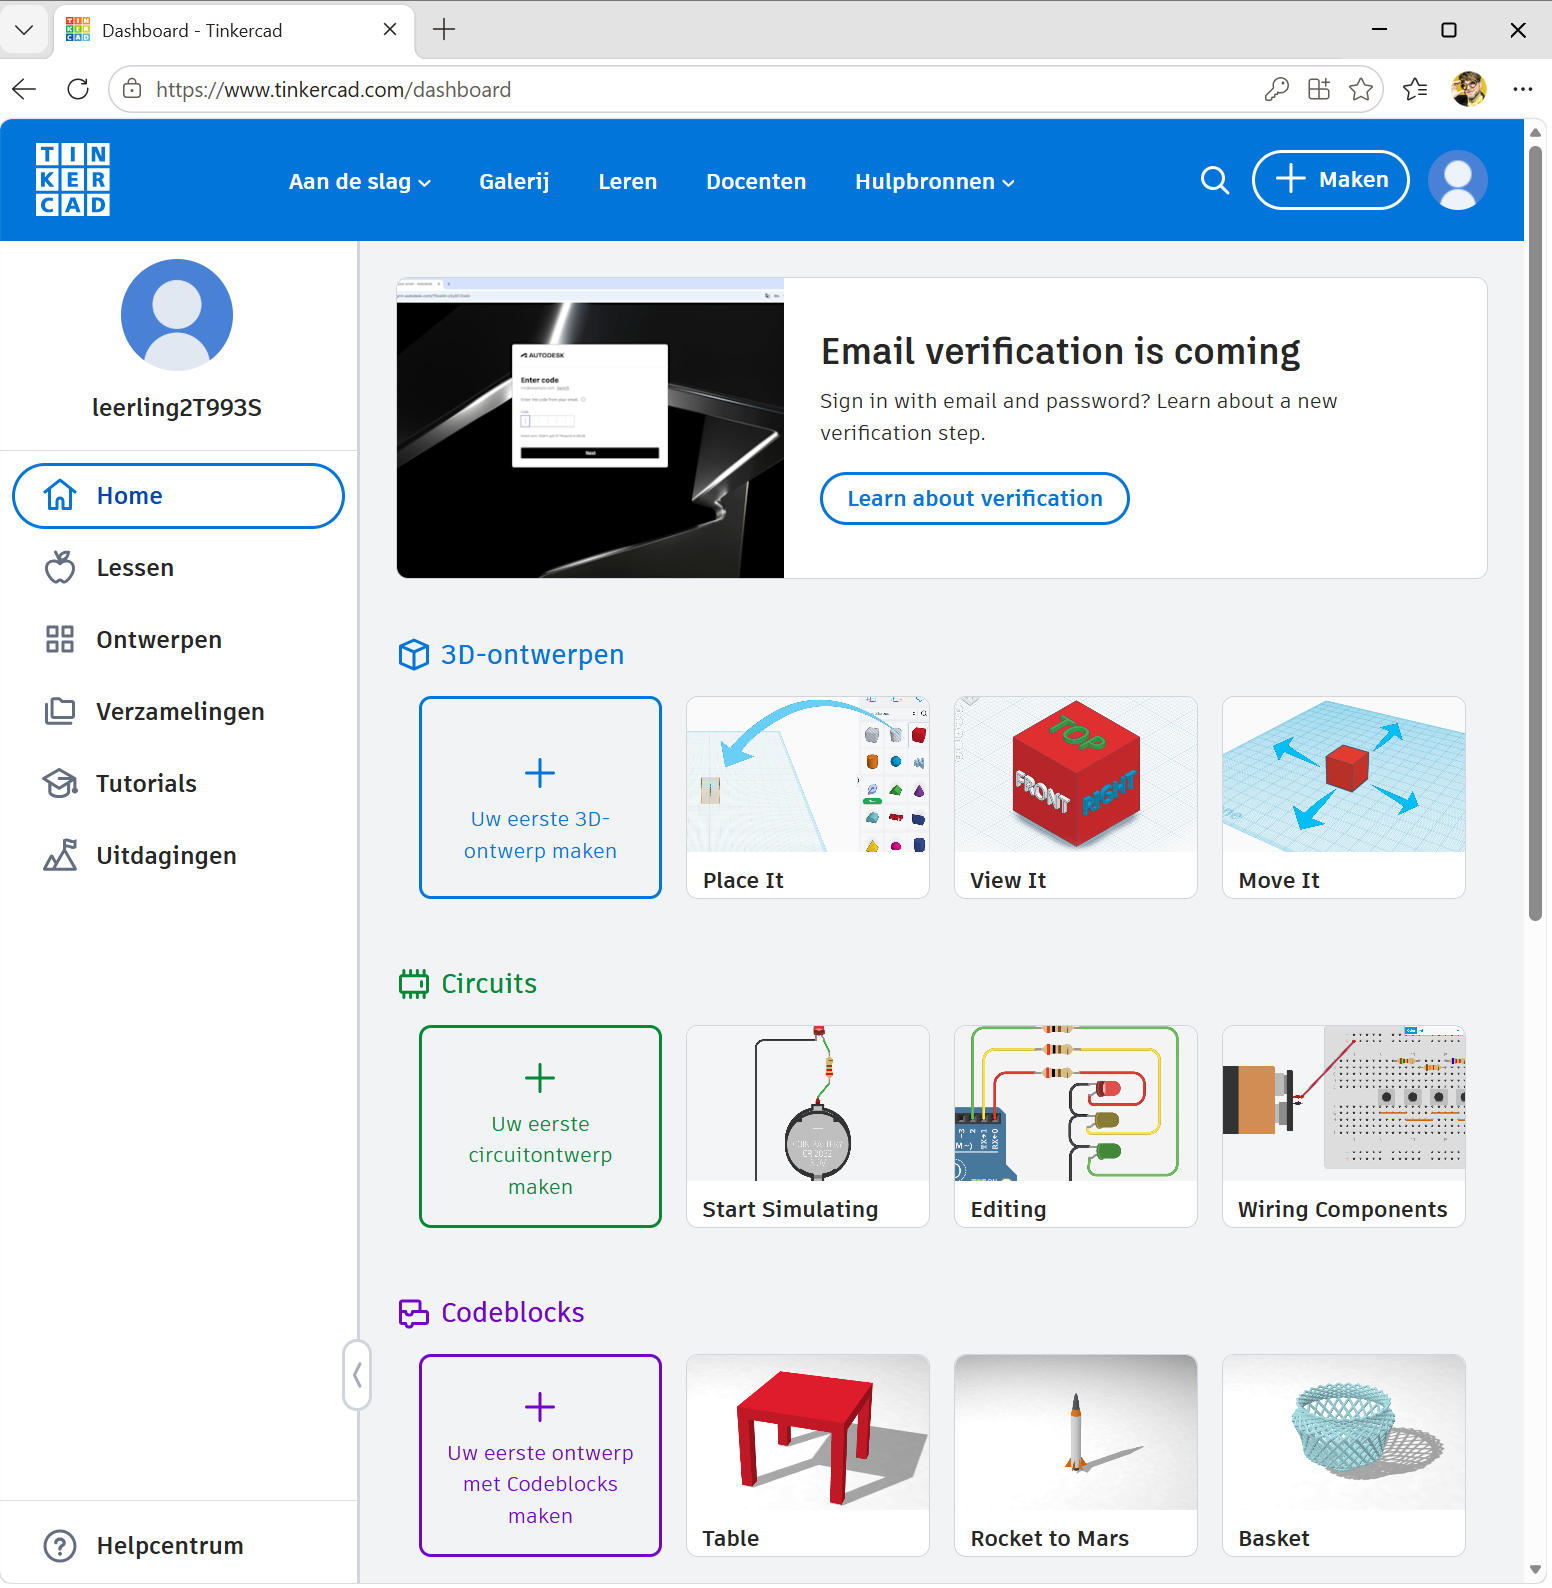Click the Tutorials graduation cap icon
The height and width of the screenshot is (1588, 1552).
[60, 783]
